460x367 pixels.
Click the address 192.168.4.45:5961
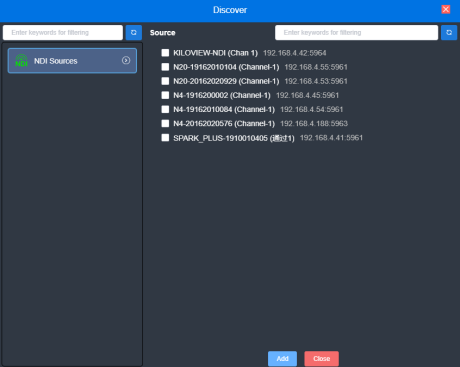307,95
